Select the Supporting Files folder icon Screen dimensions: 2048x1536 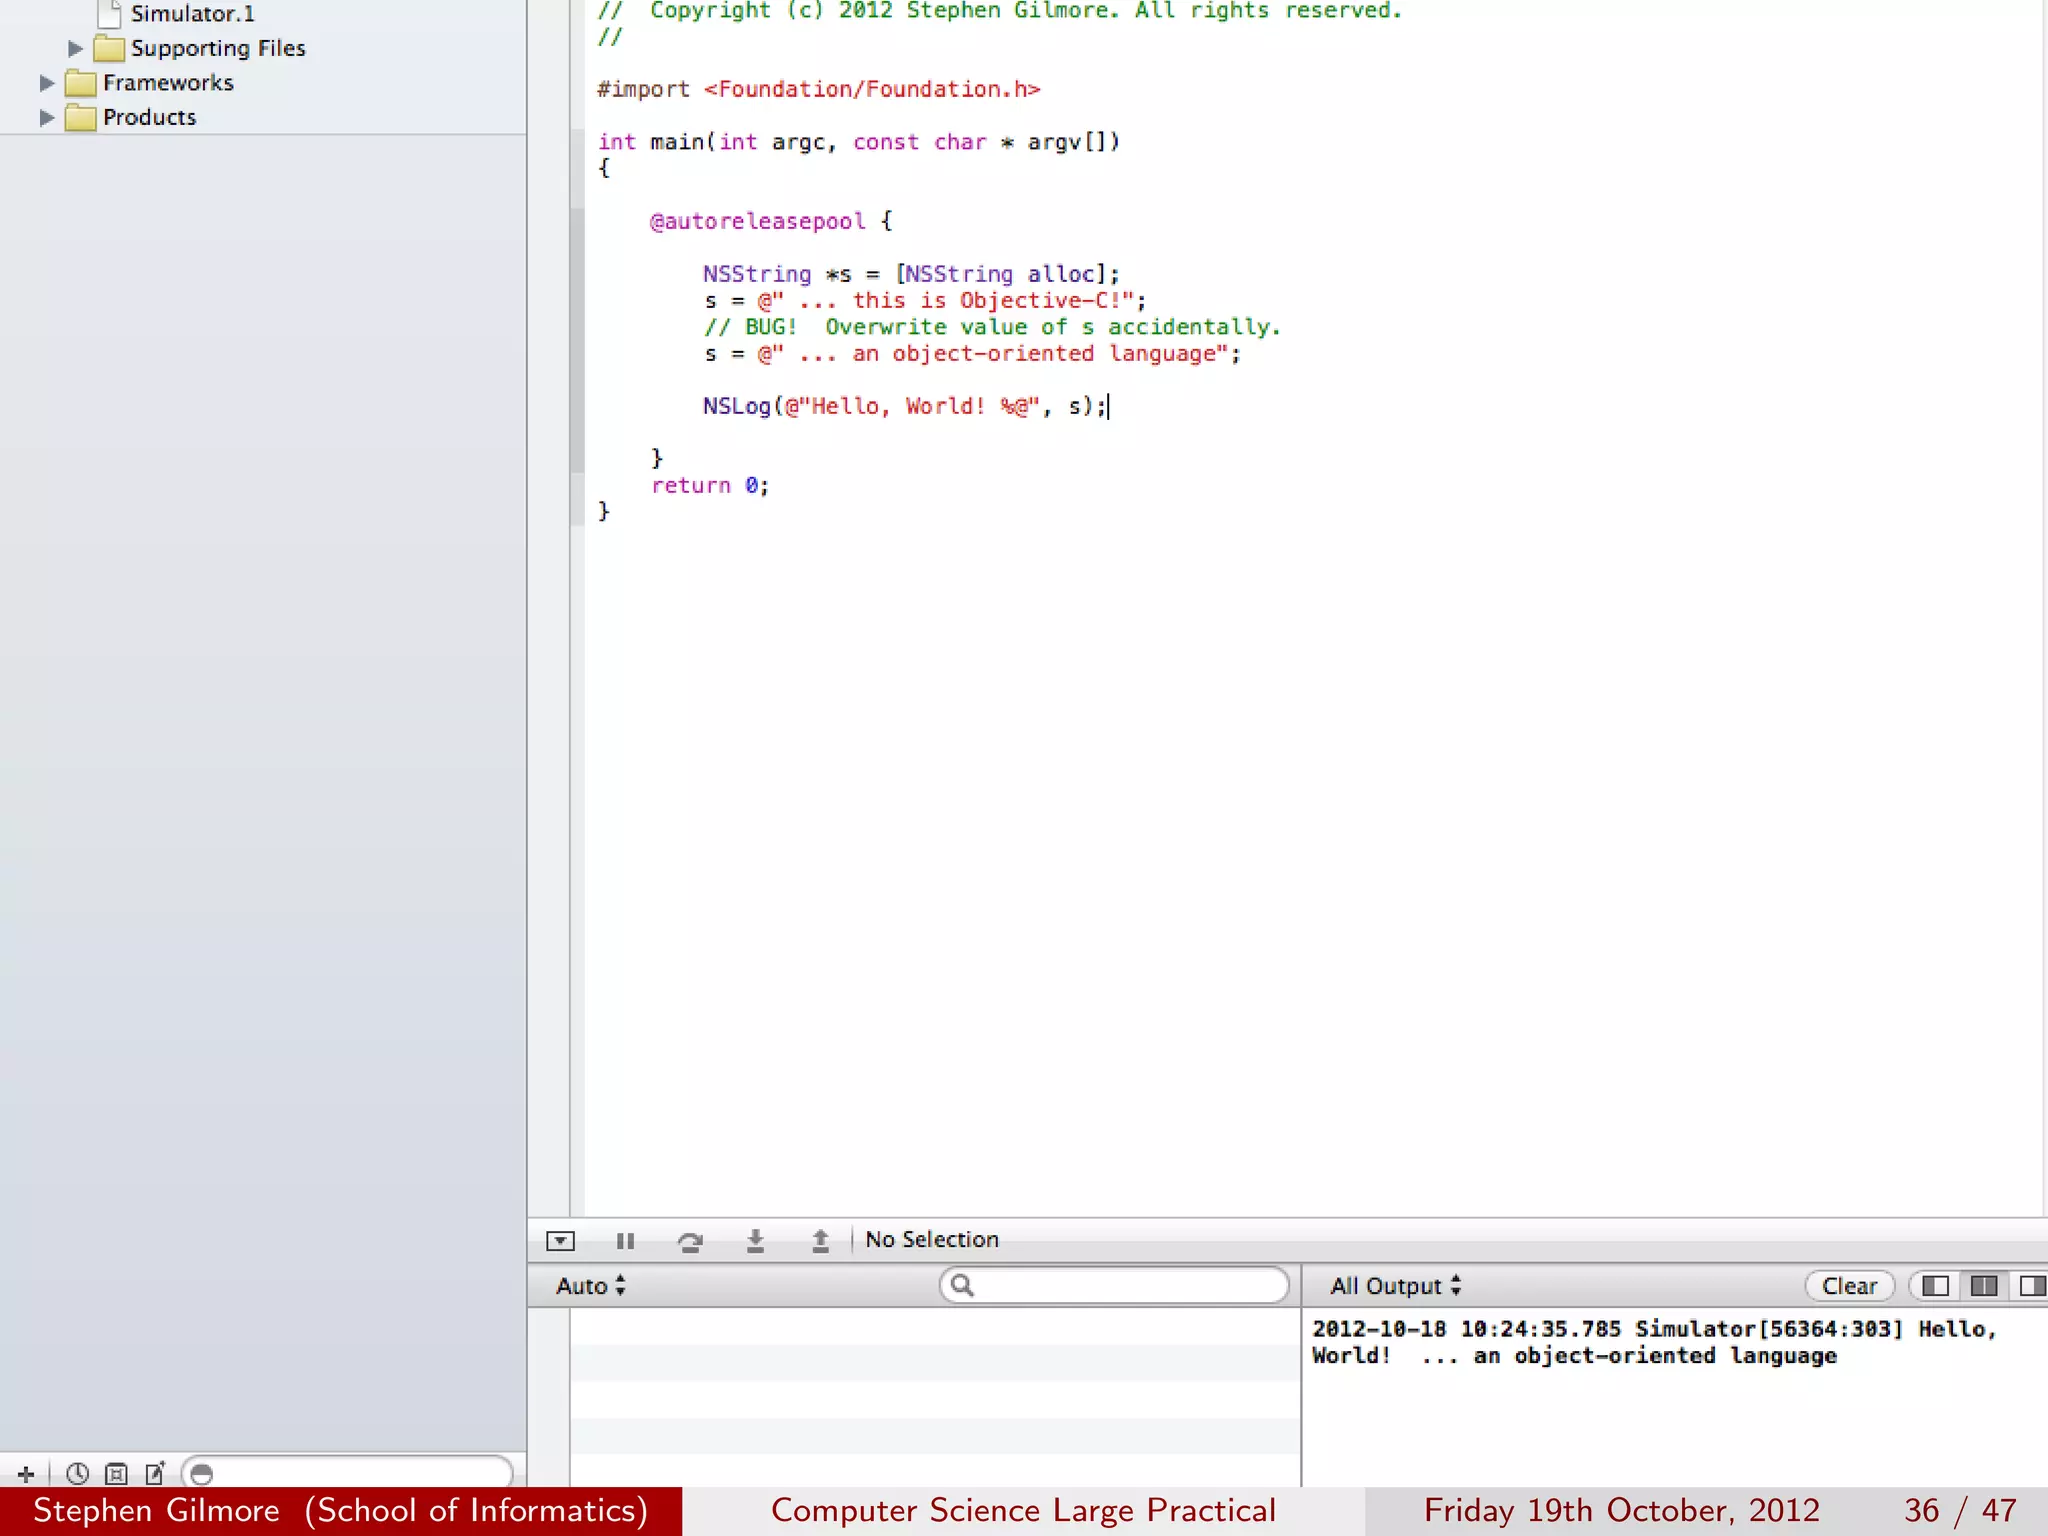click(x=109, y=48)
